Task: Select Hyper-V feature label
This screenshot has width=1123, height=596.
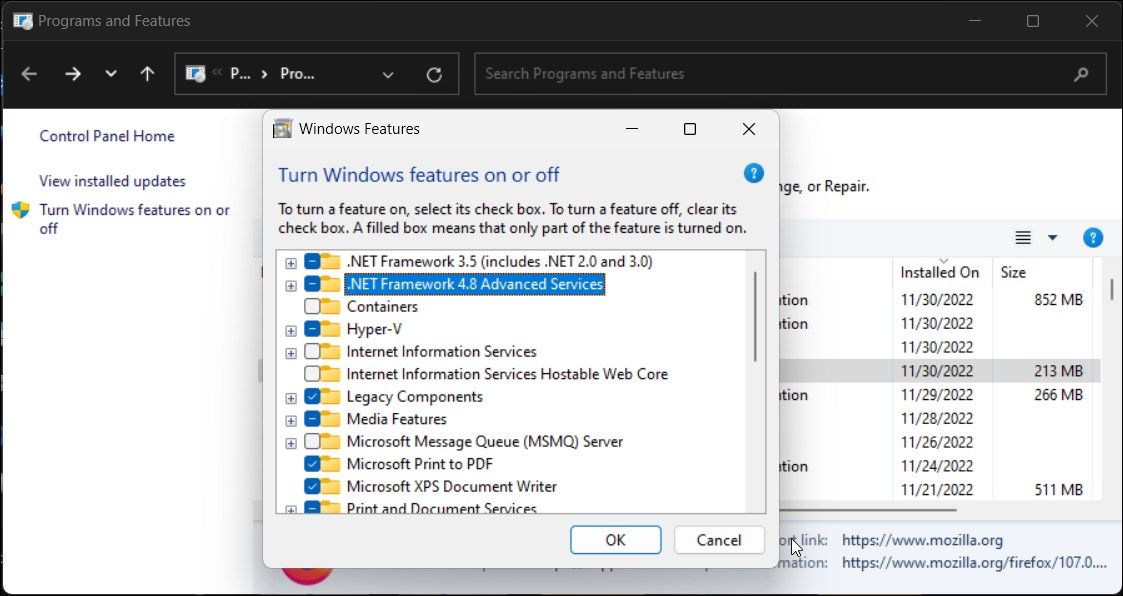Action: 374,330
